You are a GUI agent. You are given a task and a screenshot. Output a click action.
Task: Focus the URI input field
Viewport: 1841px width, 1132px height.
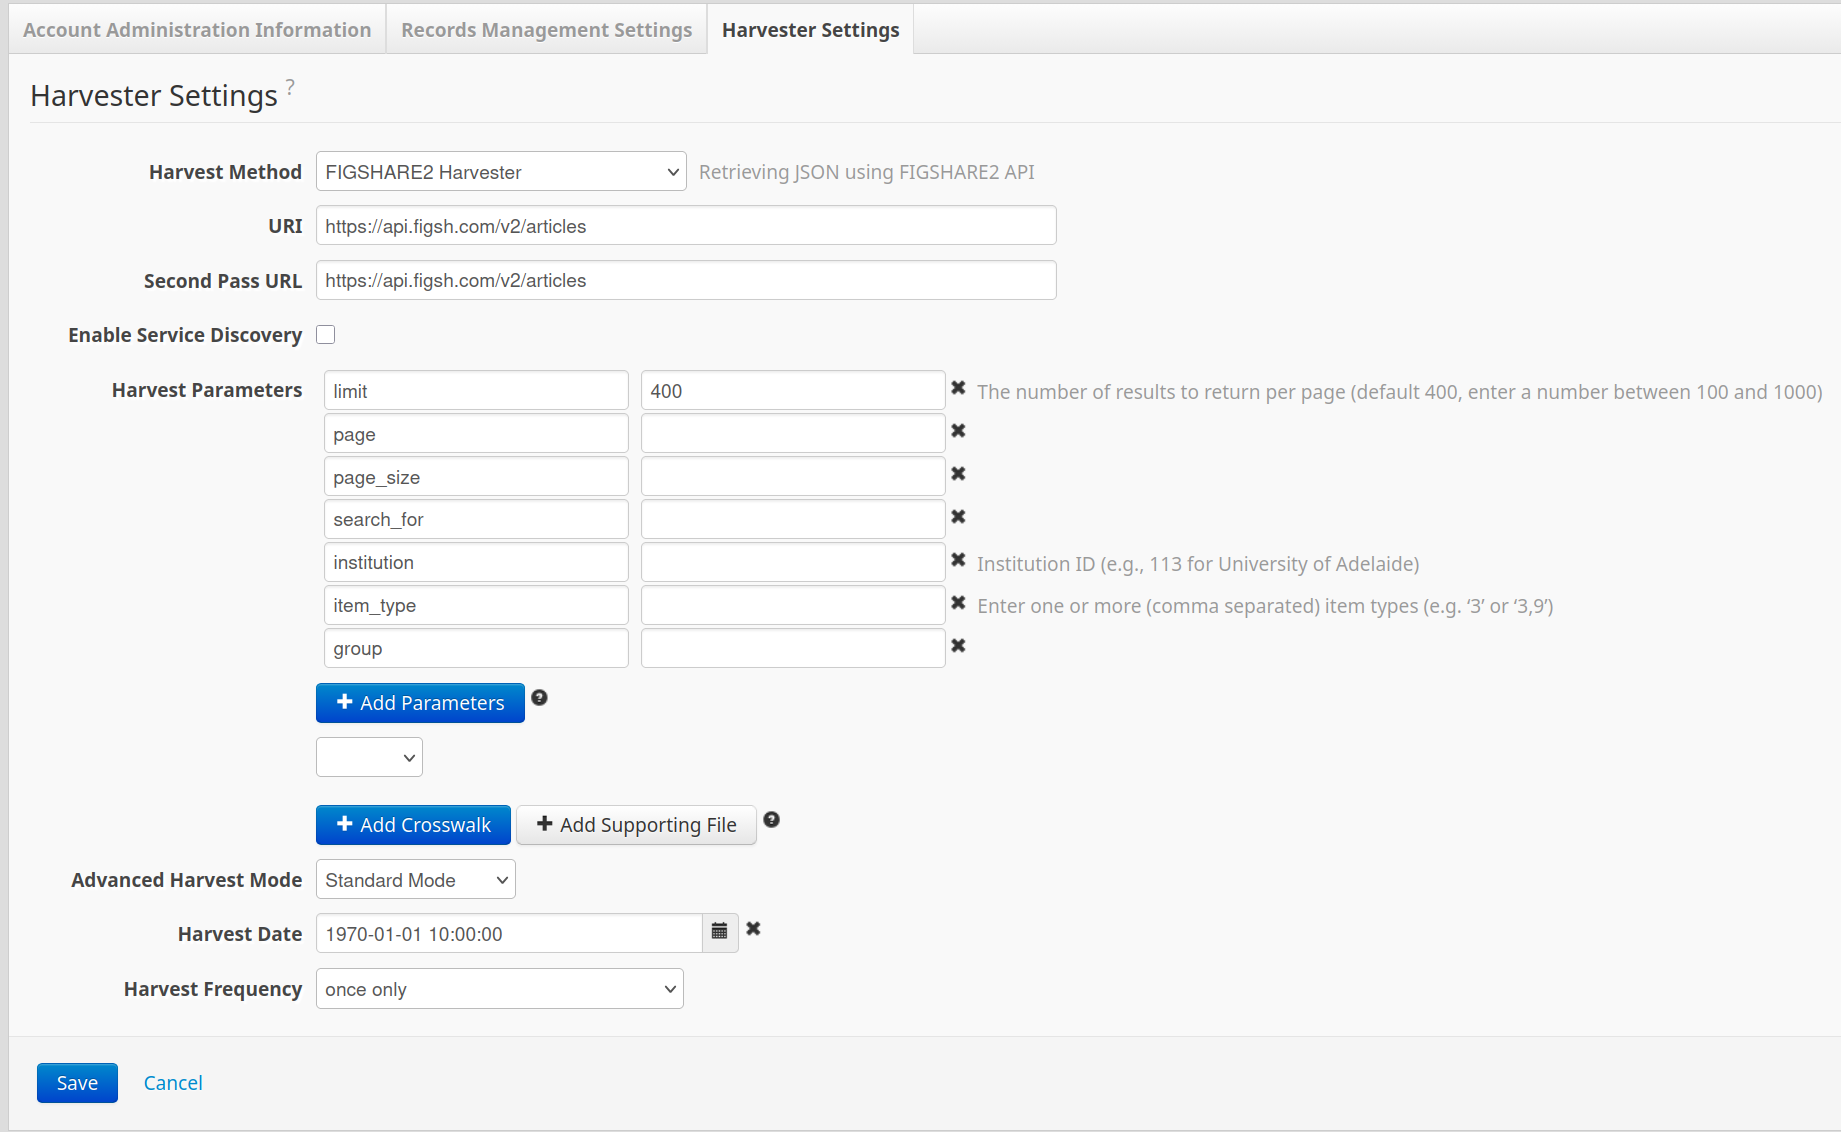tap(686, 226)
